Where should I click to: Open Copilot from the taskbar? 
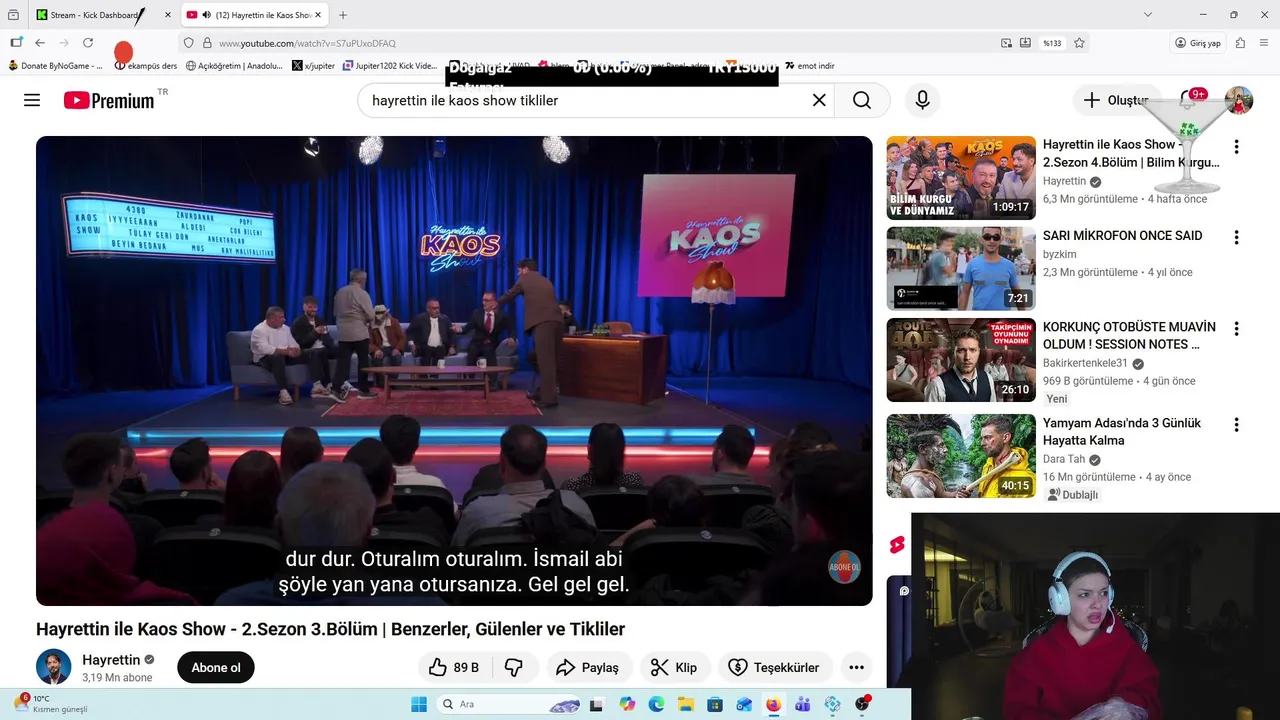pos(627,704)
